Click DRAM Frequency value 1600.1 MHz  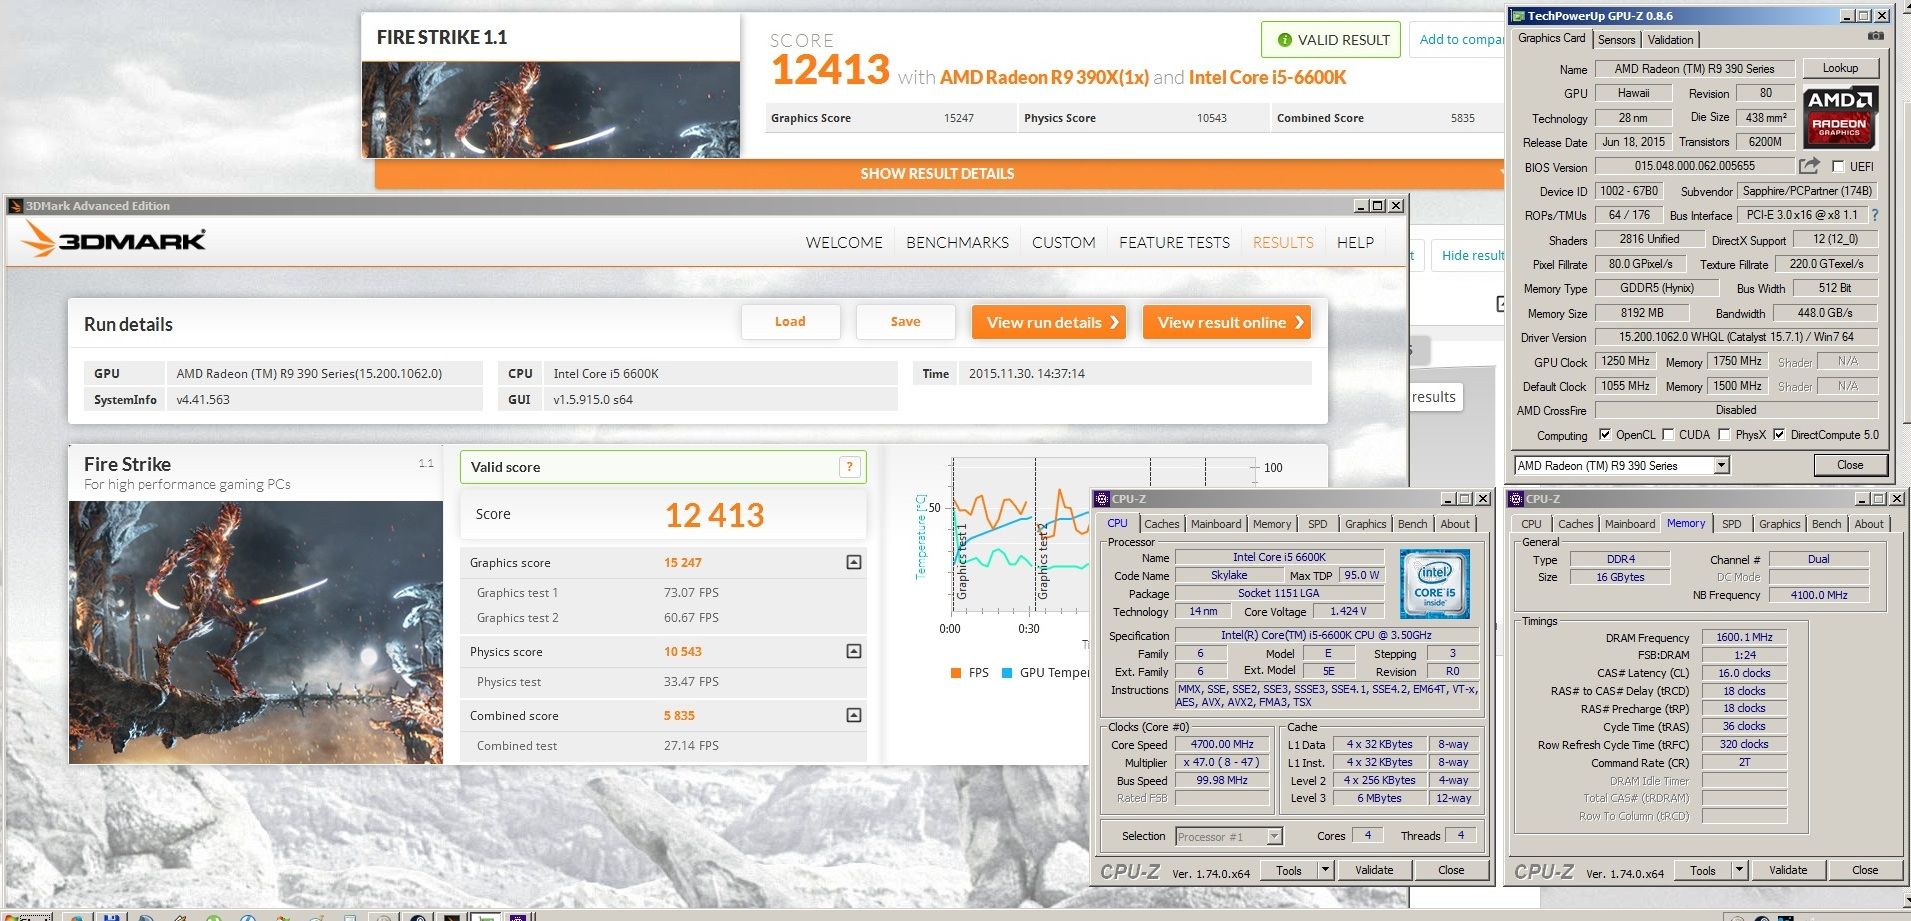pyautogui.click(x=1744, y=637)
